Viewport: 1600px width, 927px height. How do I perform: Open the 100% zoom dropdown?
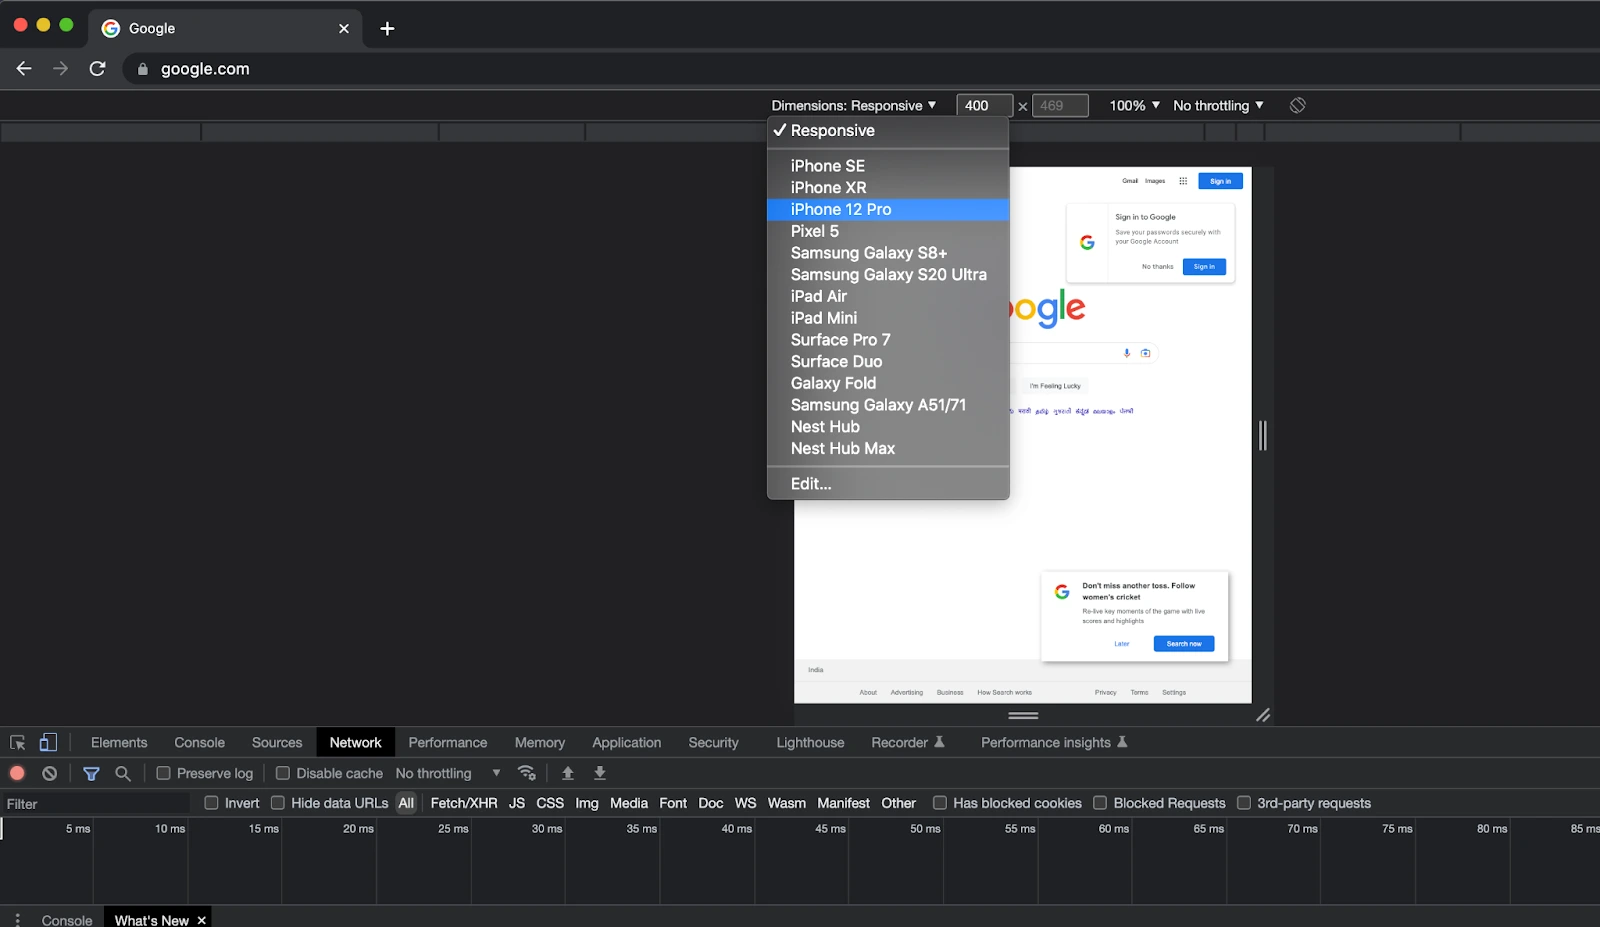click(1131, 105)
